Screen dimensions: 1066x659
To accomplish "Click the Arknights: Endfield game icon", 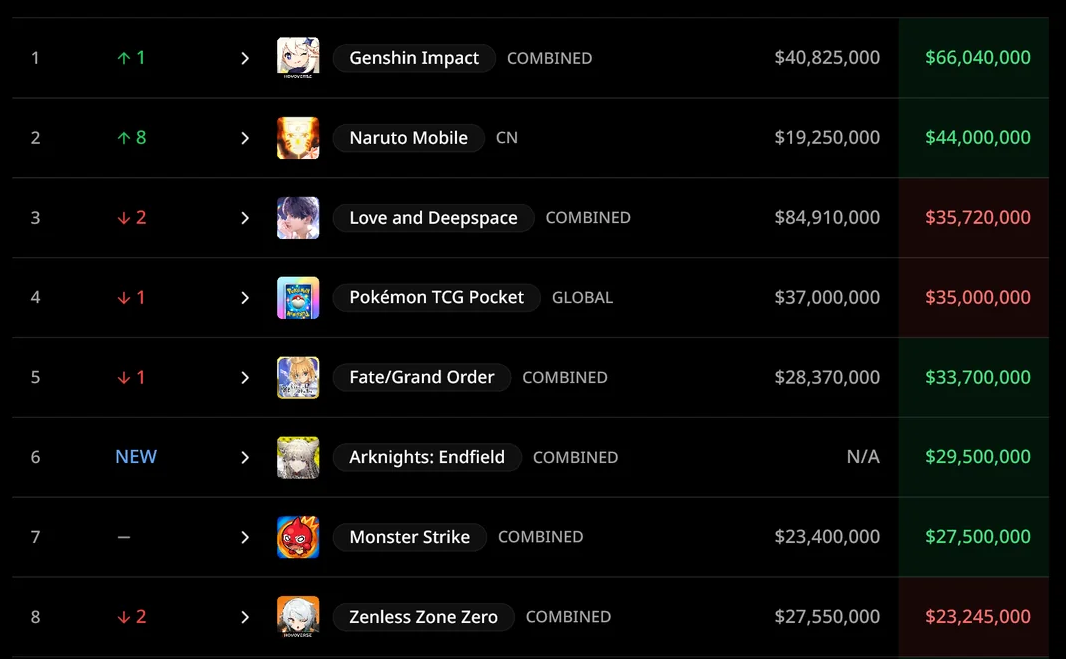I will 298,458.
